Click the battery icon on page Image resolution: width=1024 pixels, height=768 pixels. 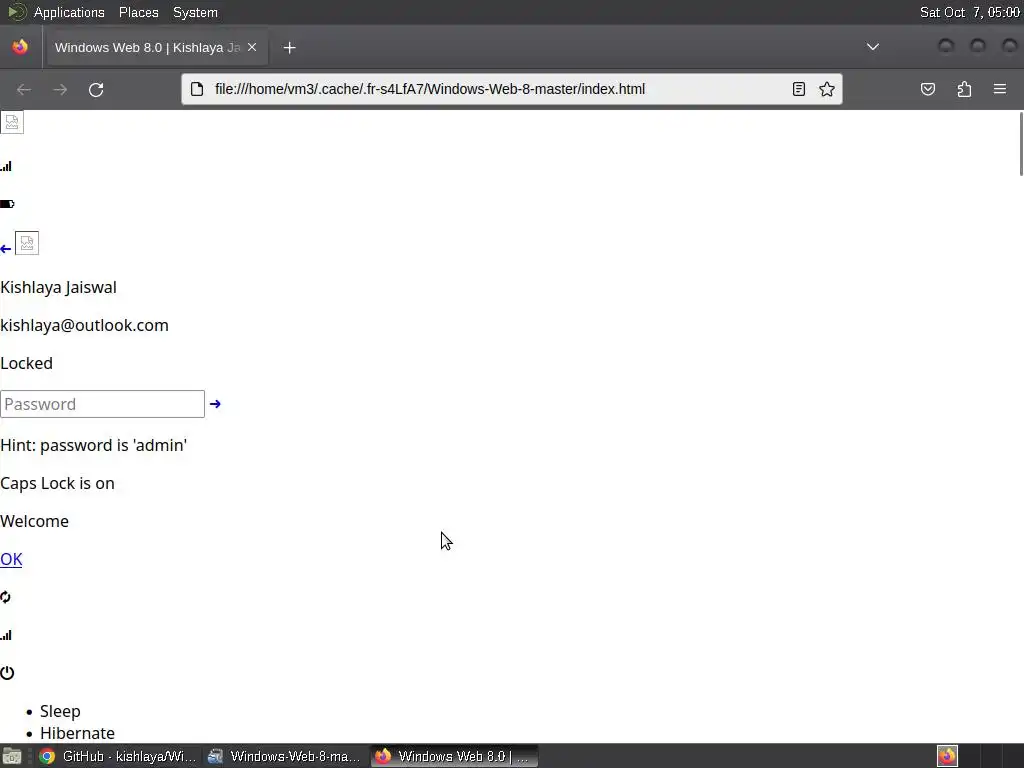(7, 204)
